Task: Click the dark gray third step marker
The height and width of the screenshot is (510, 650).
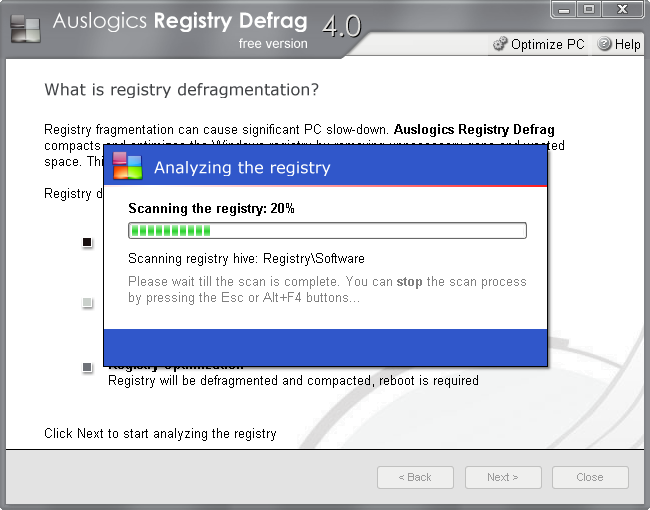Action: 87,367
